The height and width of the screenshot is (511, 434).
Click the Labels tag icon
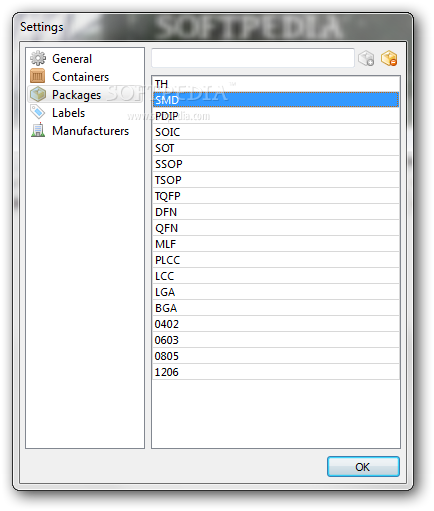click(38, 112)
